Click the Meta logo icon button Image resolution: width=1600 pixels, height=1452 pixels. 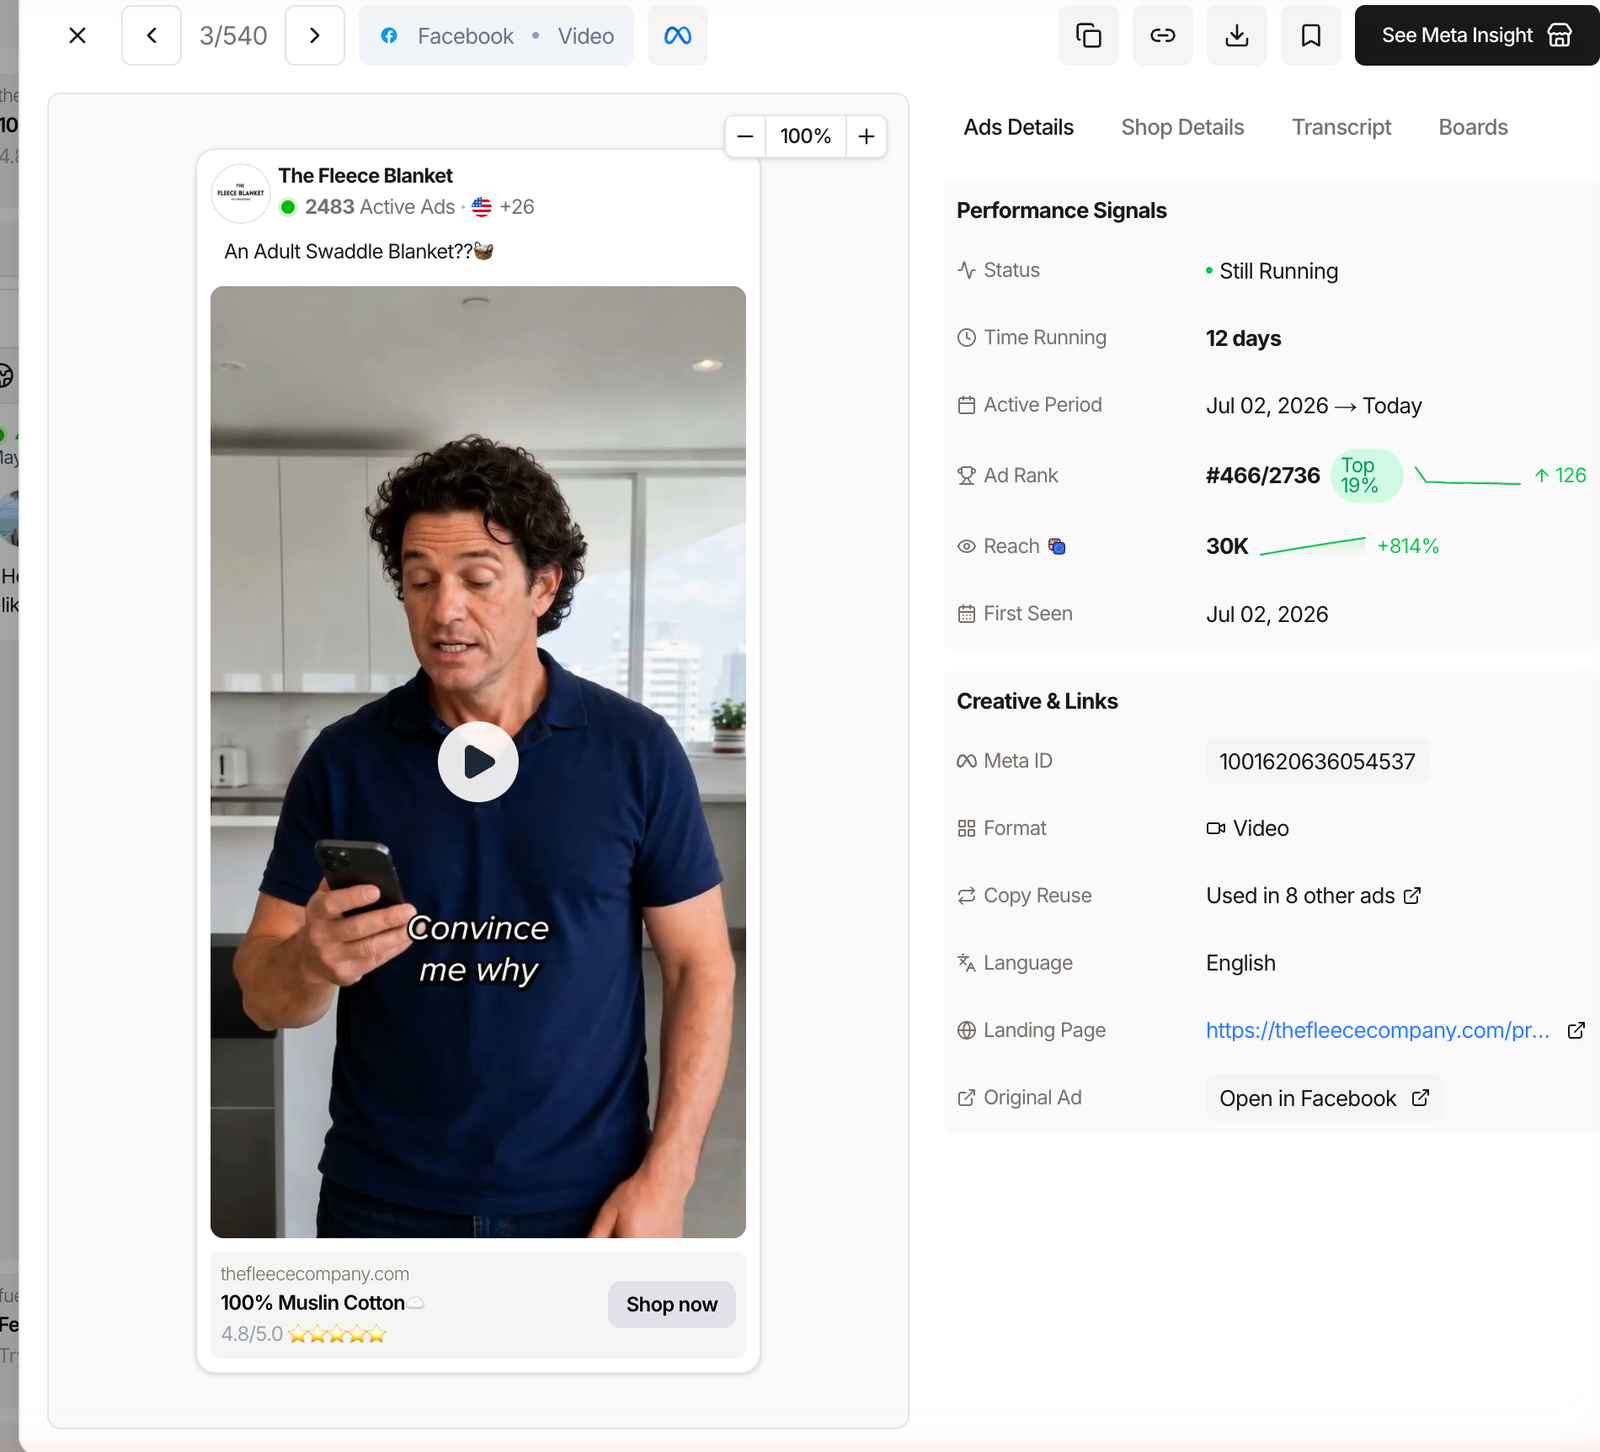pos(678,36)
